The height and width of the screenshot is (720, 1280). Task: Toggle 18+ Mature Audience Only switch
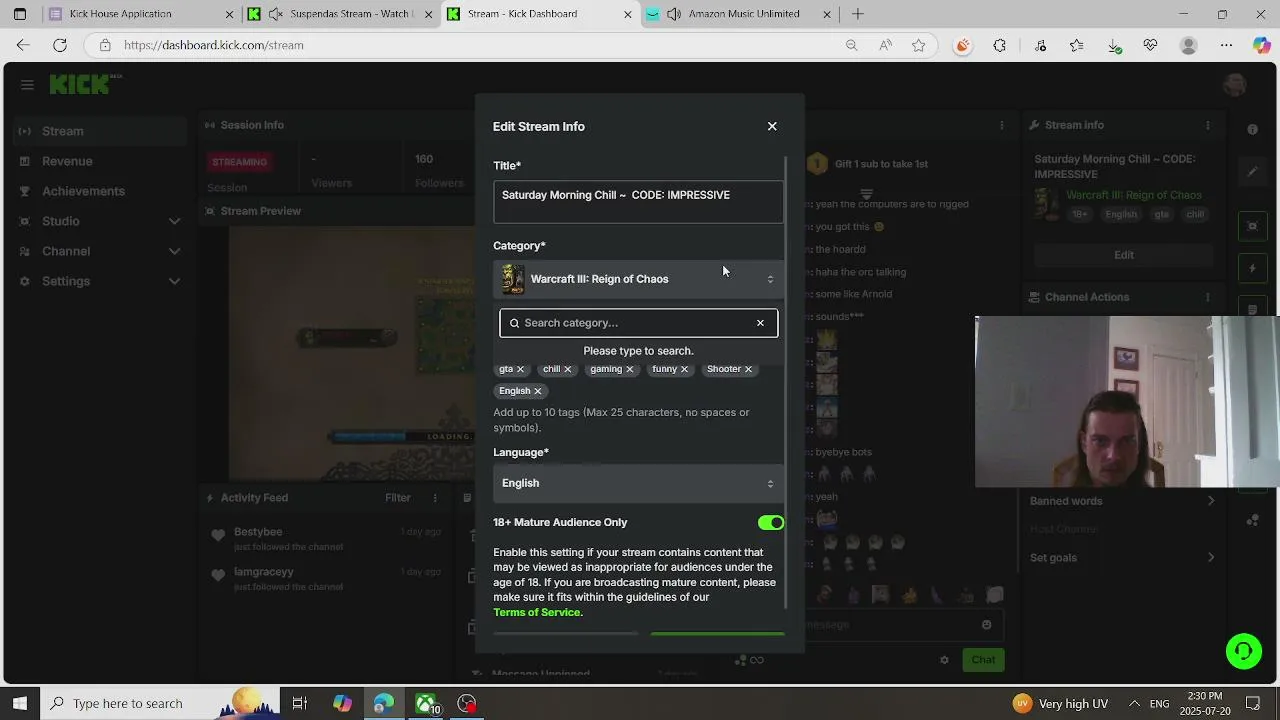771,523
